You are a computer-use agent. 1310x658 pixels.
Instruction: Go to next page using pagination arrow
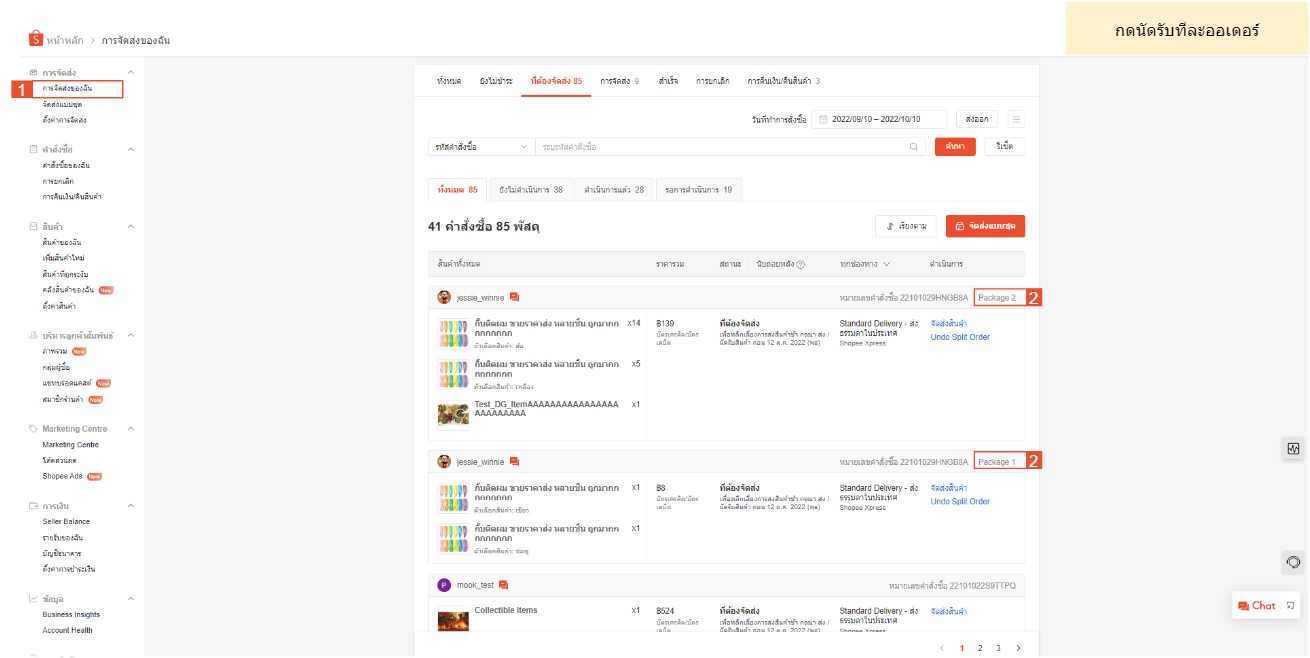[x=1018, y=648]
